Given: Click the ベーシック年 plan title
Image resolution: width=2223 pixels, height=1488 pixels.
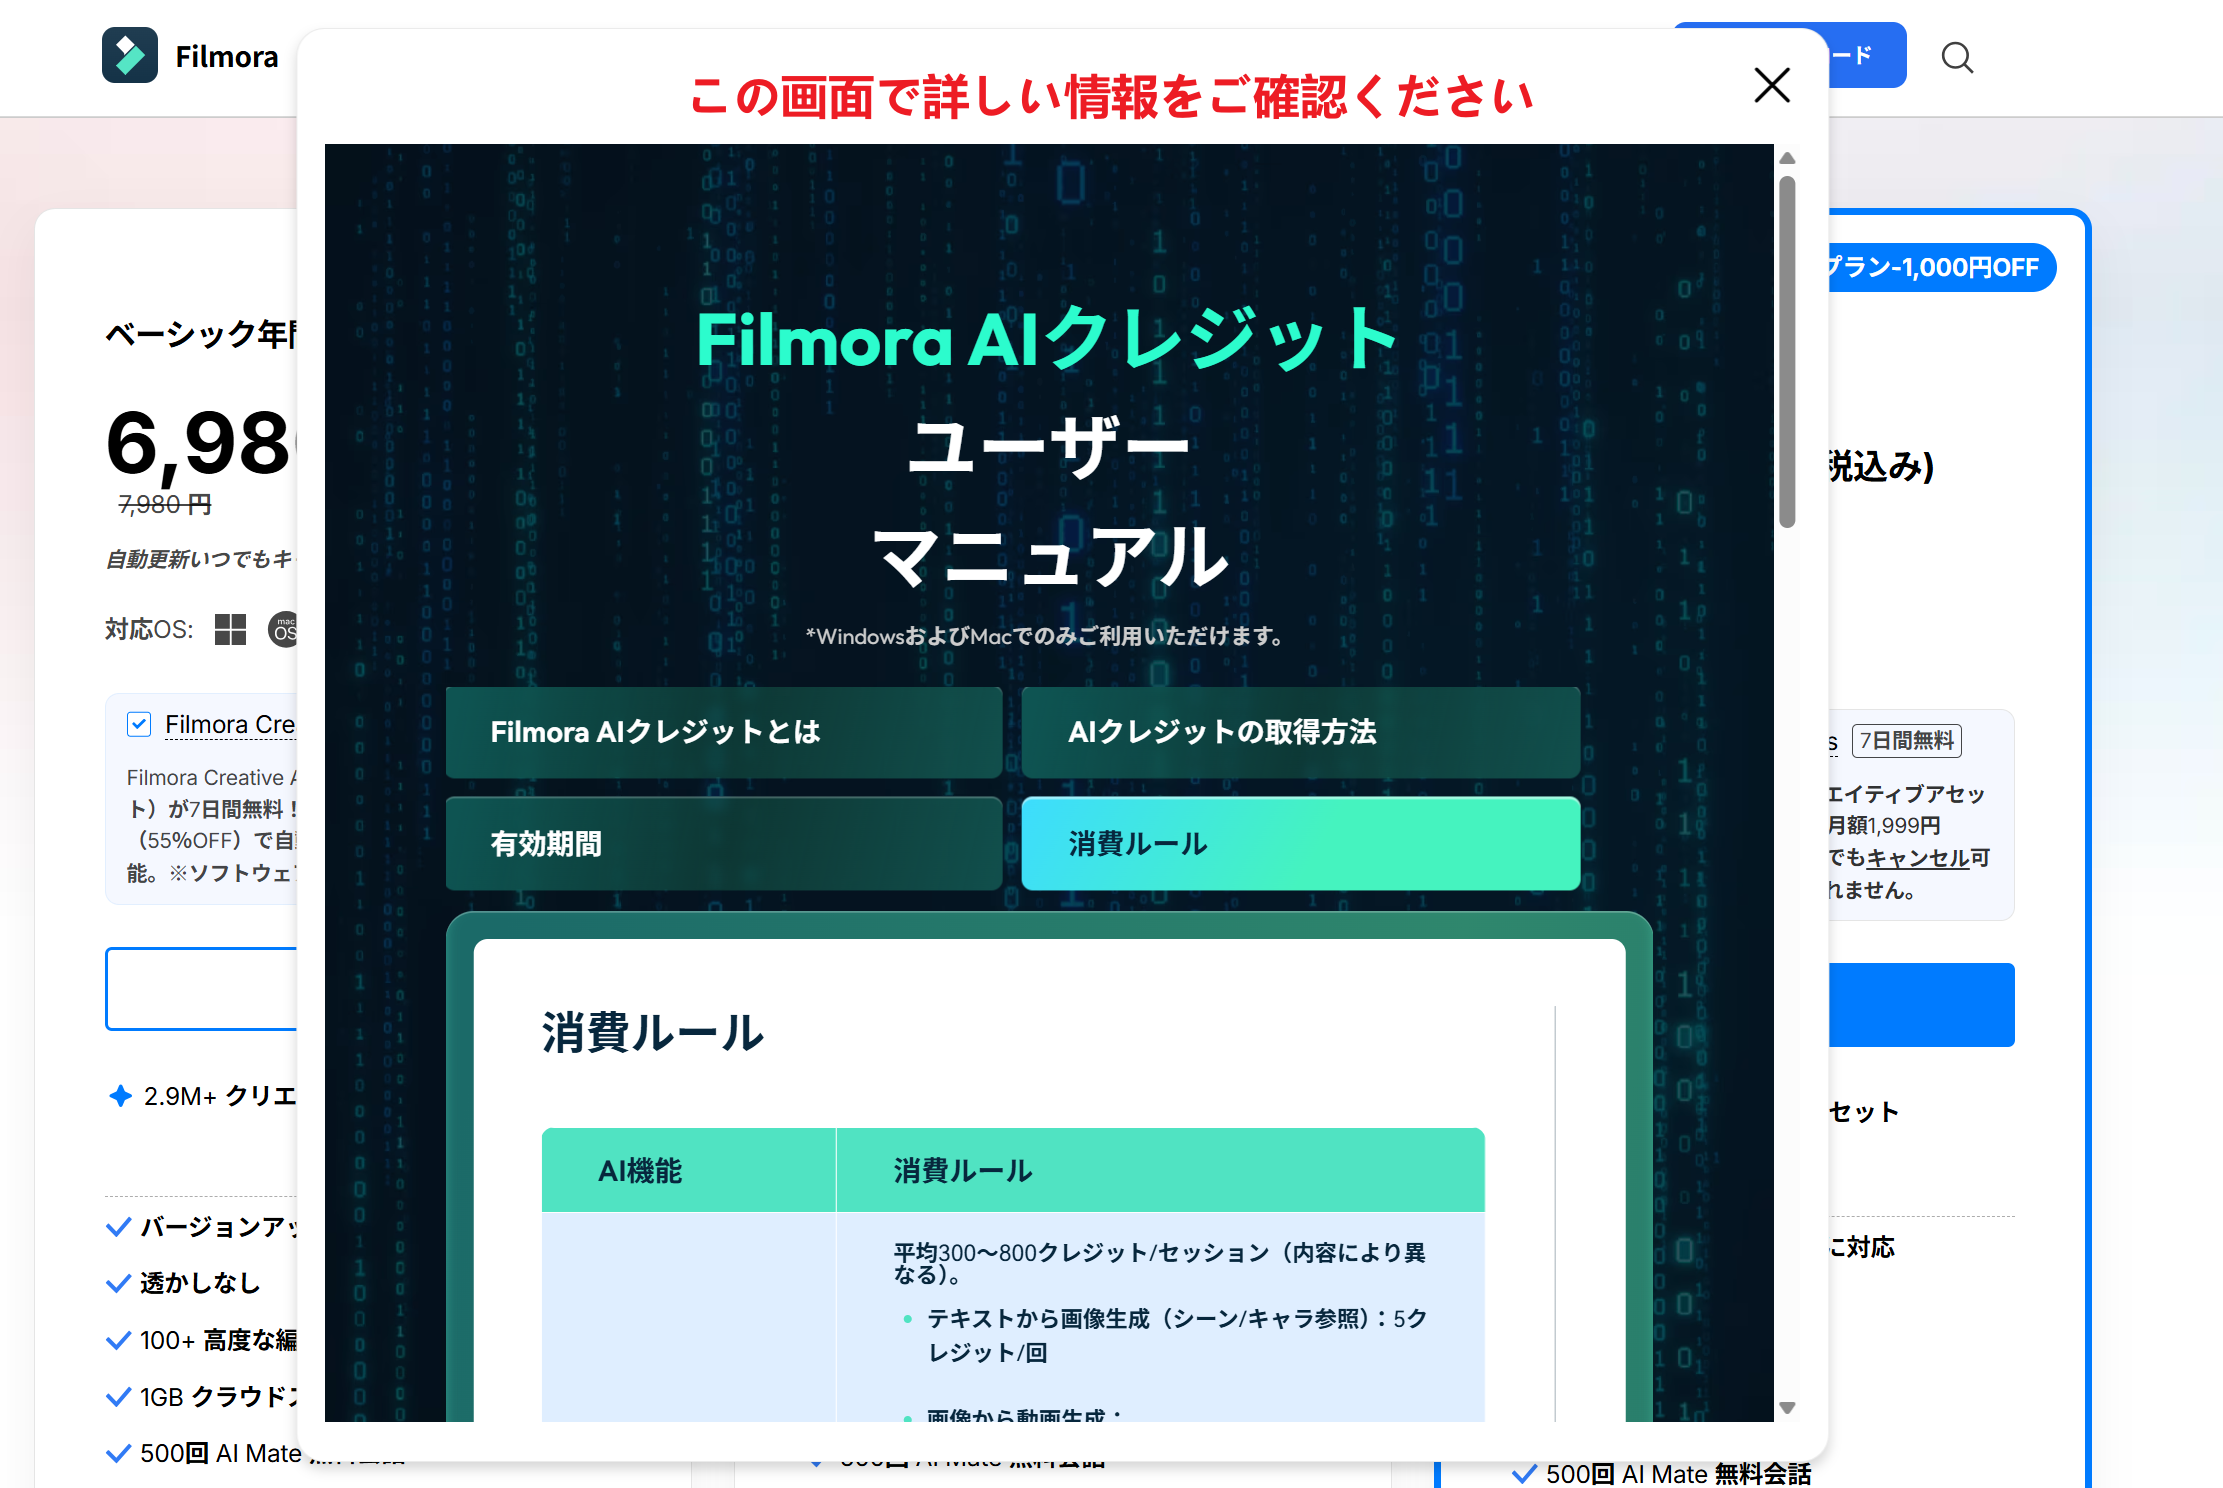Looking at the screenshot, I should [201, 333].
